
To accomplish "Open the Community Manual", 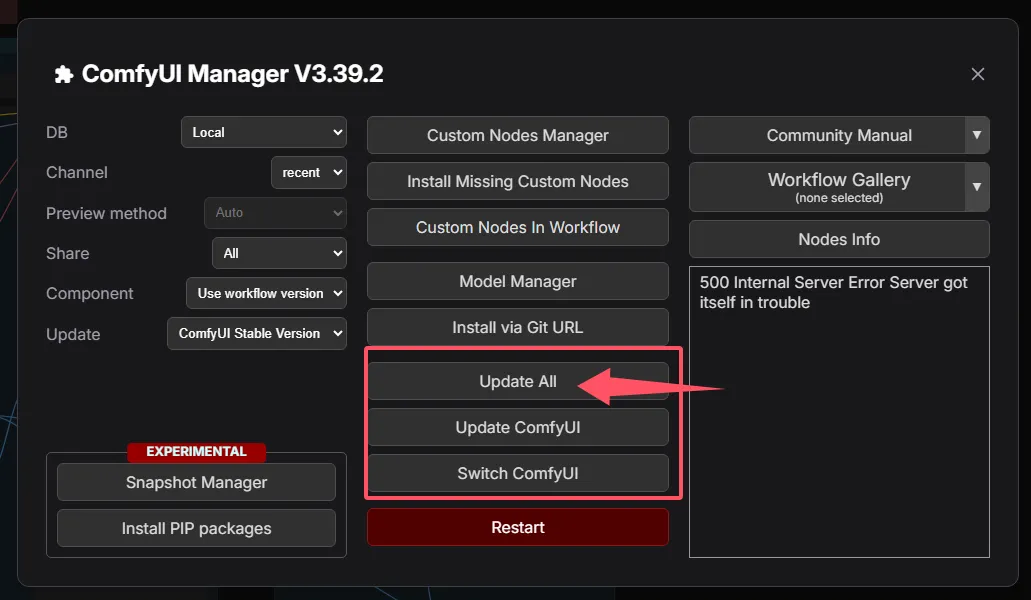I will click(827, 135).
